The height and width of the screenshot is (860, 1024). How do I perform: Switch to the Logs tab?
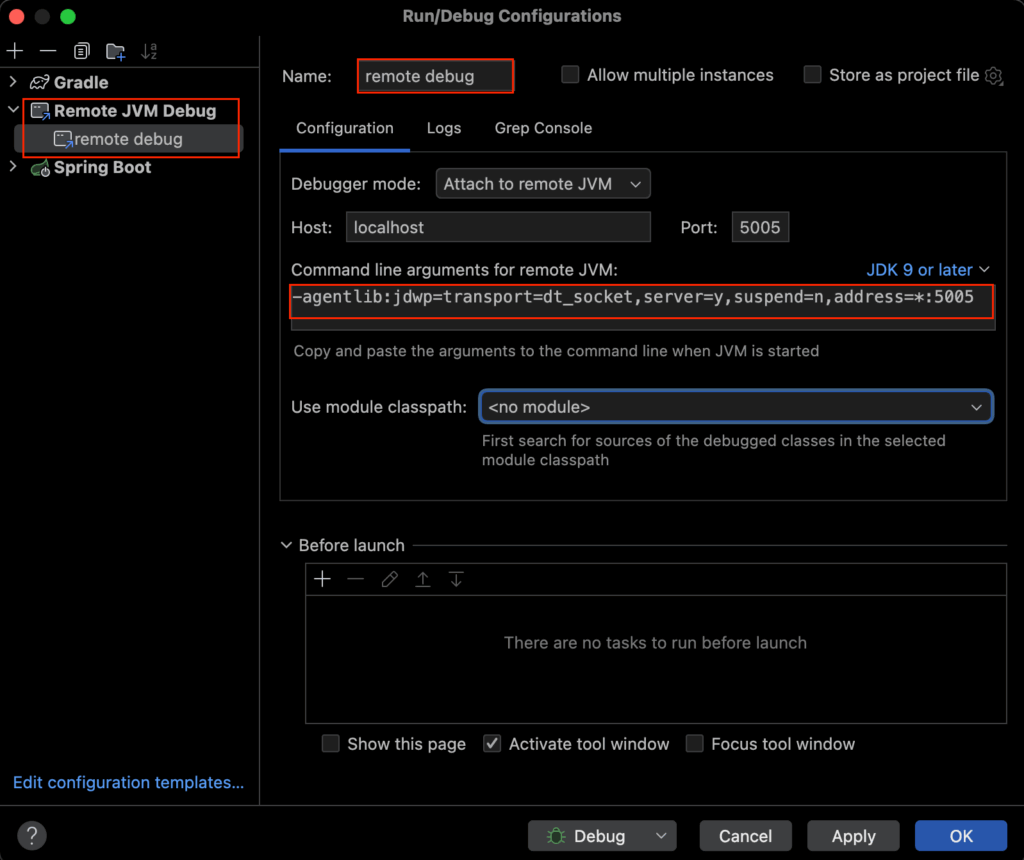click(x=444, y=128)
